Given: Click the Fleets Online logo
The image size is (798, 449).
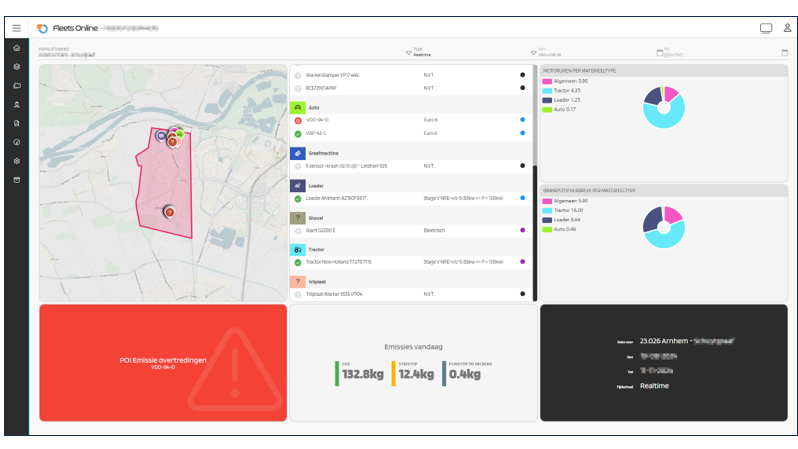Looking at the screenshot, I should tap(42, 28).
